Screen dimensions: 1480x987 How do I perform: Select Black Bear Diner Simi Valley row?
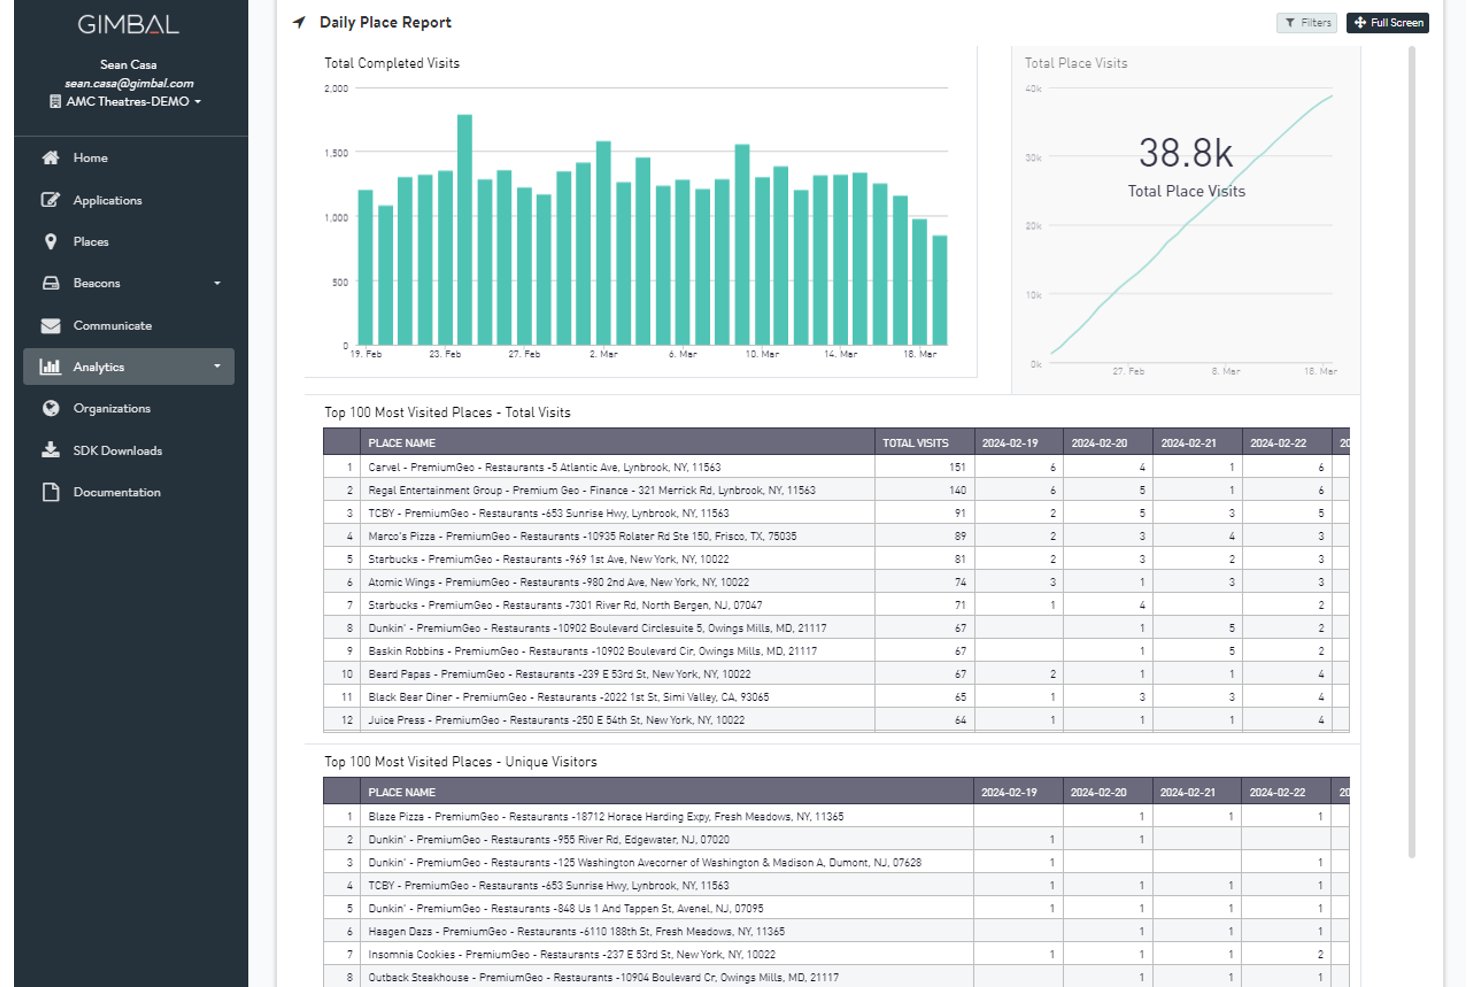click(x=836, y=697)
